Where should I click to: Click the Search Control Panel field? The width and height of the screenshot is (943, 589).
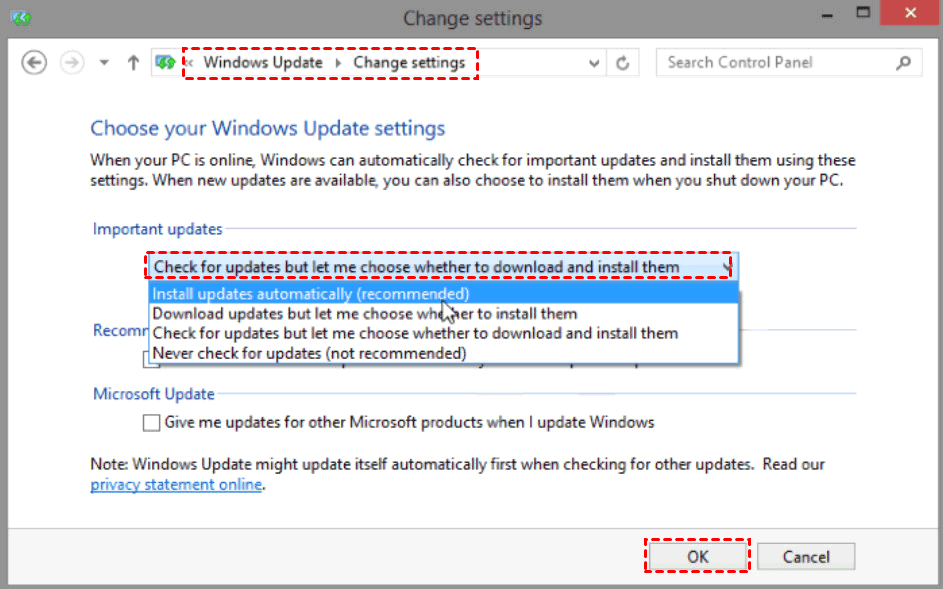coord(789,63)
